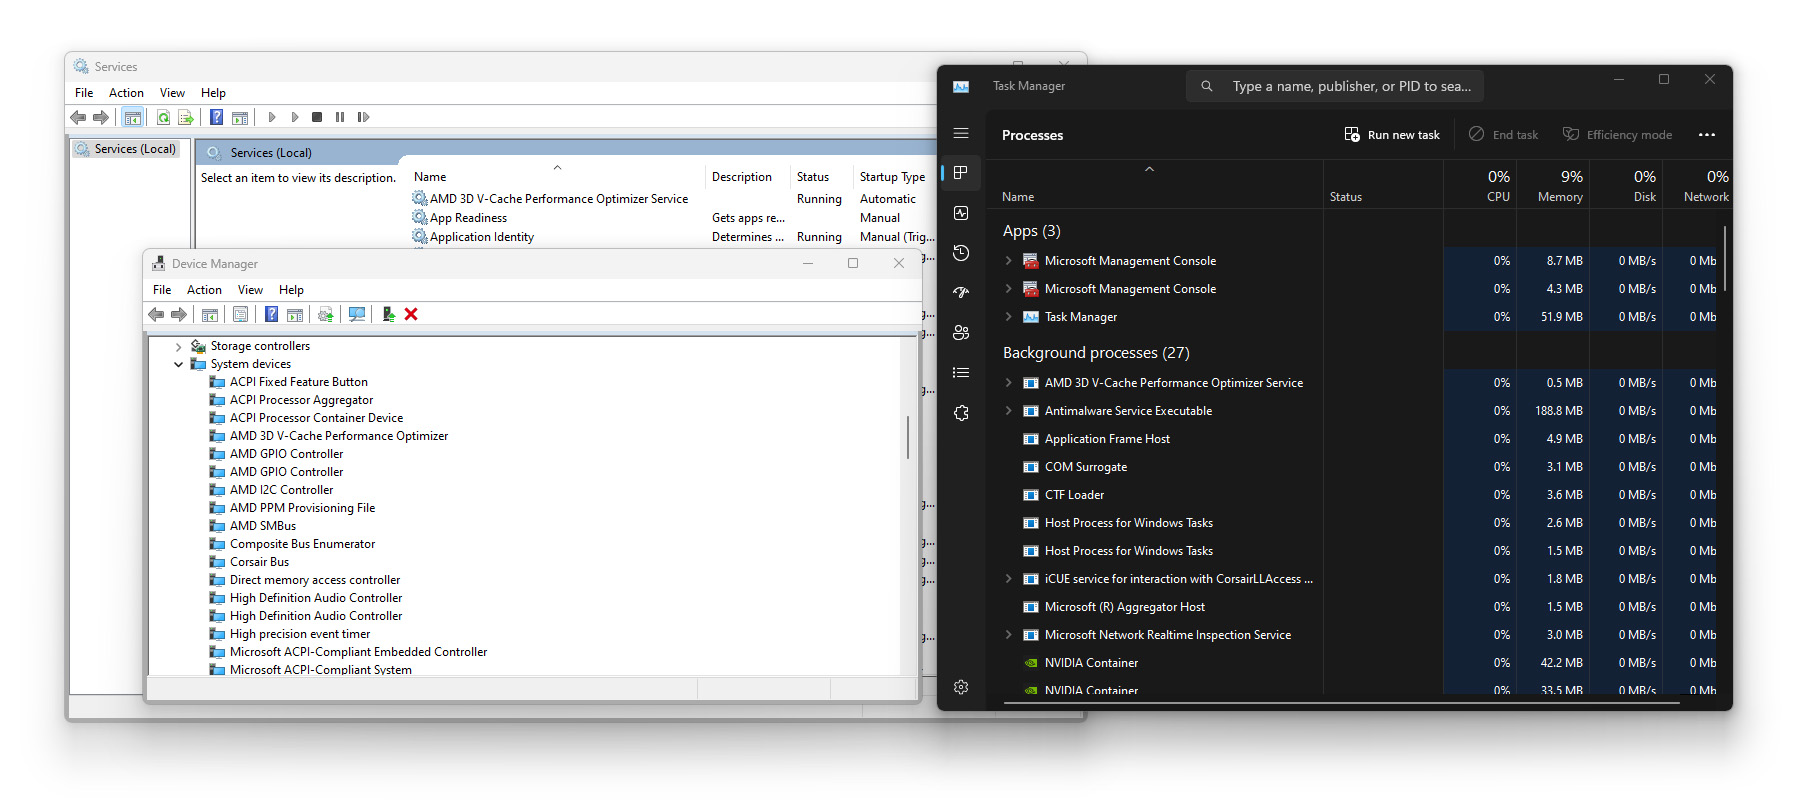This screenshot has width=1800, height=800.
Task: Open File menu in Device Manager
Action: [x=162, y=290]
